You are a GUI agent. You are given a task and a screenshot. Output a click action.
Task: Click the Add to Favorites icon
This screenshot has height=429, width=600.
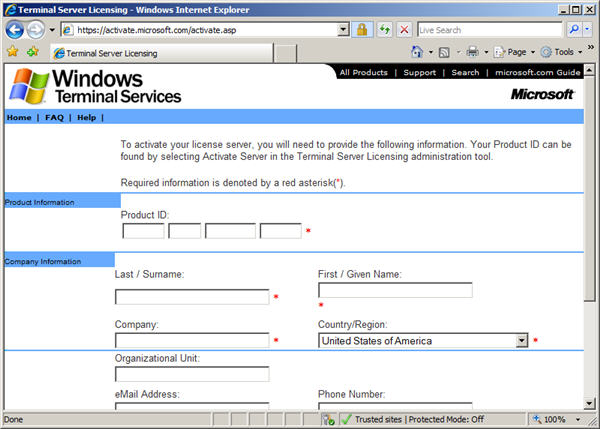pos(33,52)
